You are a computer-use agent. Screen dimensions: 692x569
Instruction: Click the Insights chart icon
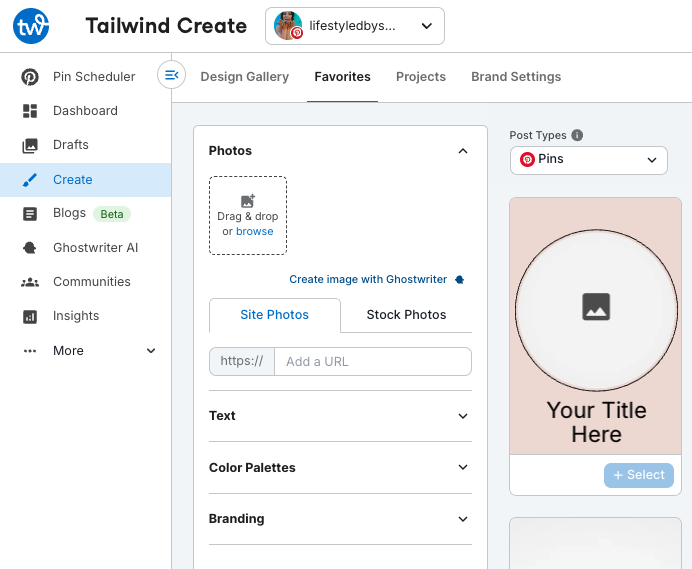30,317
